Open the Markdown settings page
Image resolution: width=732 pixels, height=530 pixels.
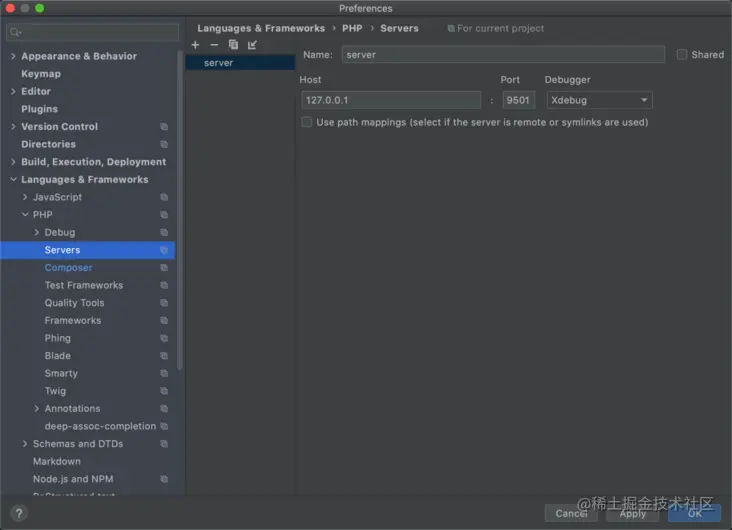pos(57,461)
